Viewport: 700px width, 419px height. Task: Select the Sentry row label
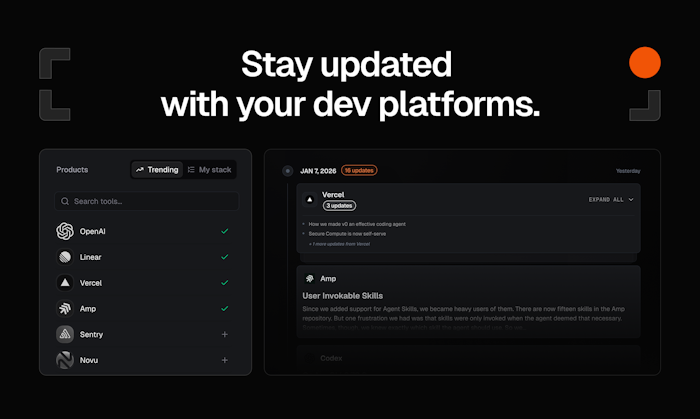point(91,334)
